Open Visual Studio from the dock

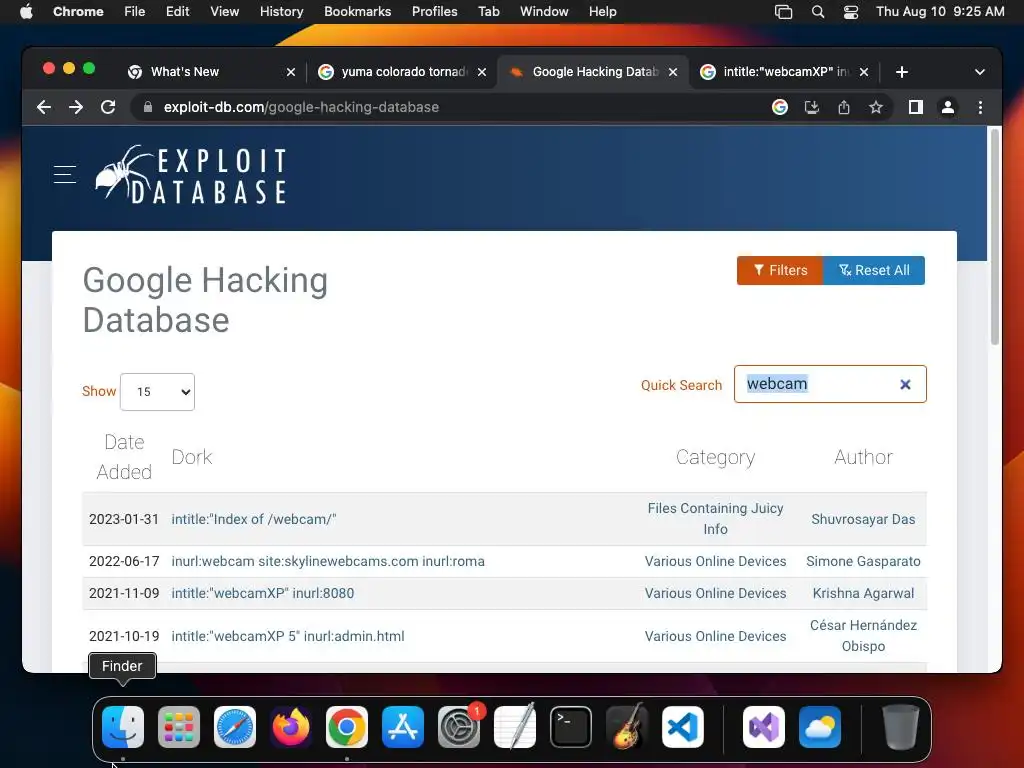pyautogui.click(x=764, y=727)
